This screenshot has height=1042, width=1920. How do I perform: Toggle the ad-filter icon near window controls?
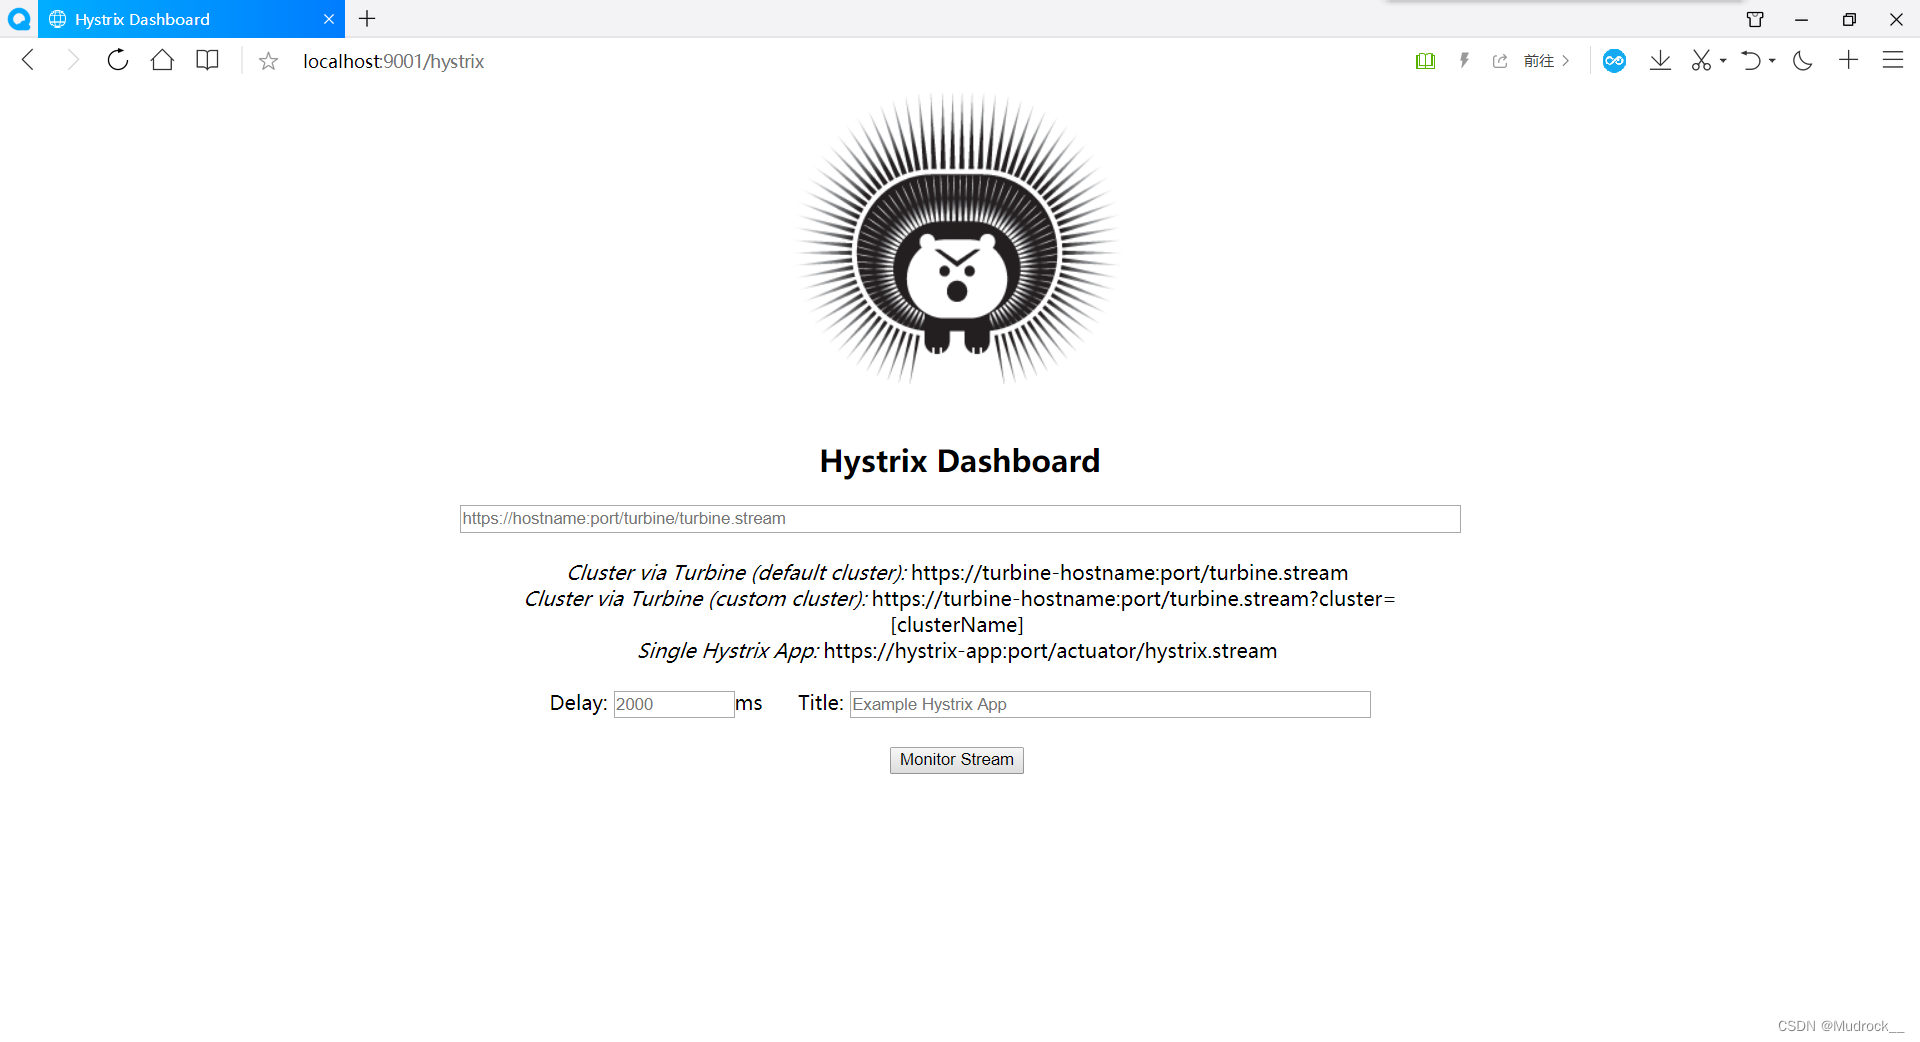pos(1755,19)
